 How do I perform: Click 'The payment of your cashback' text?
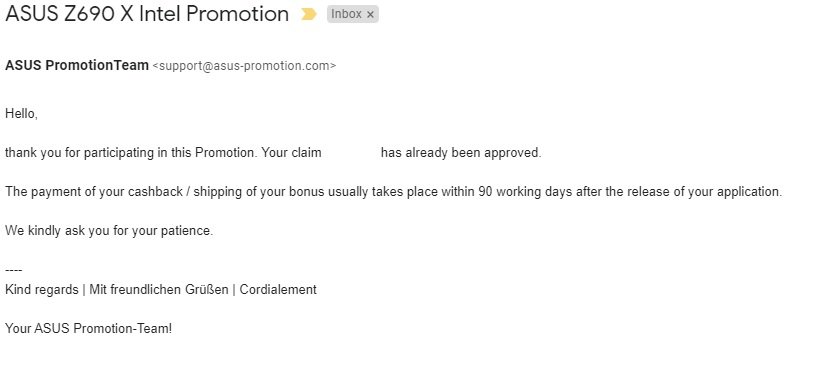[x=91, y=192]
